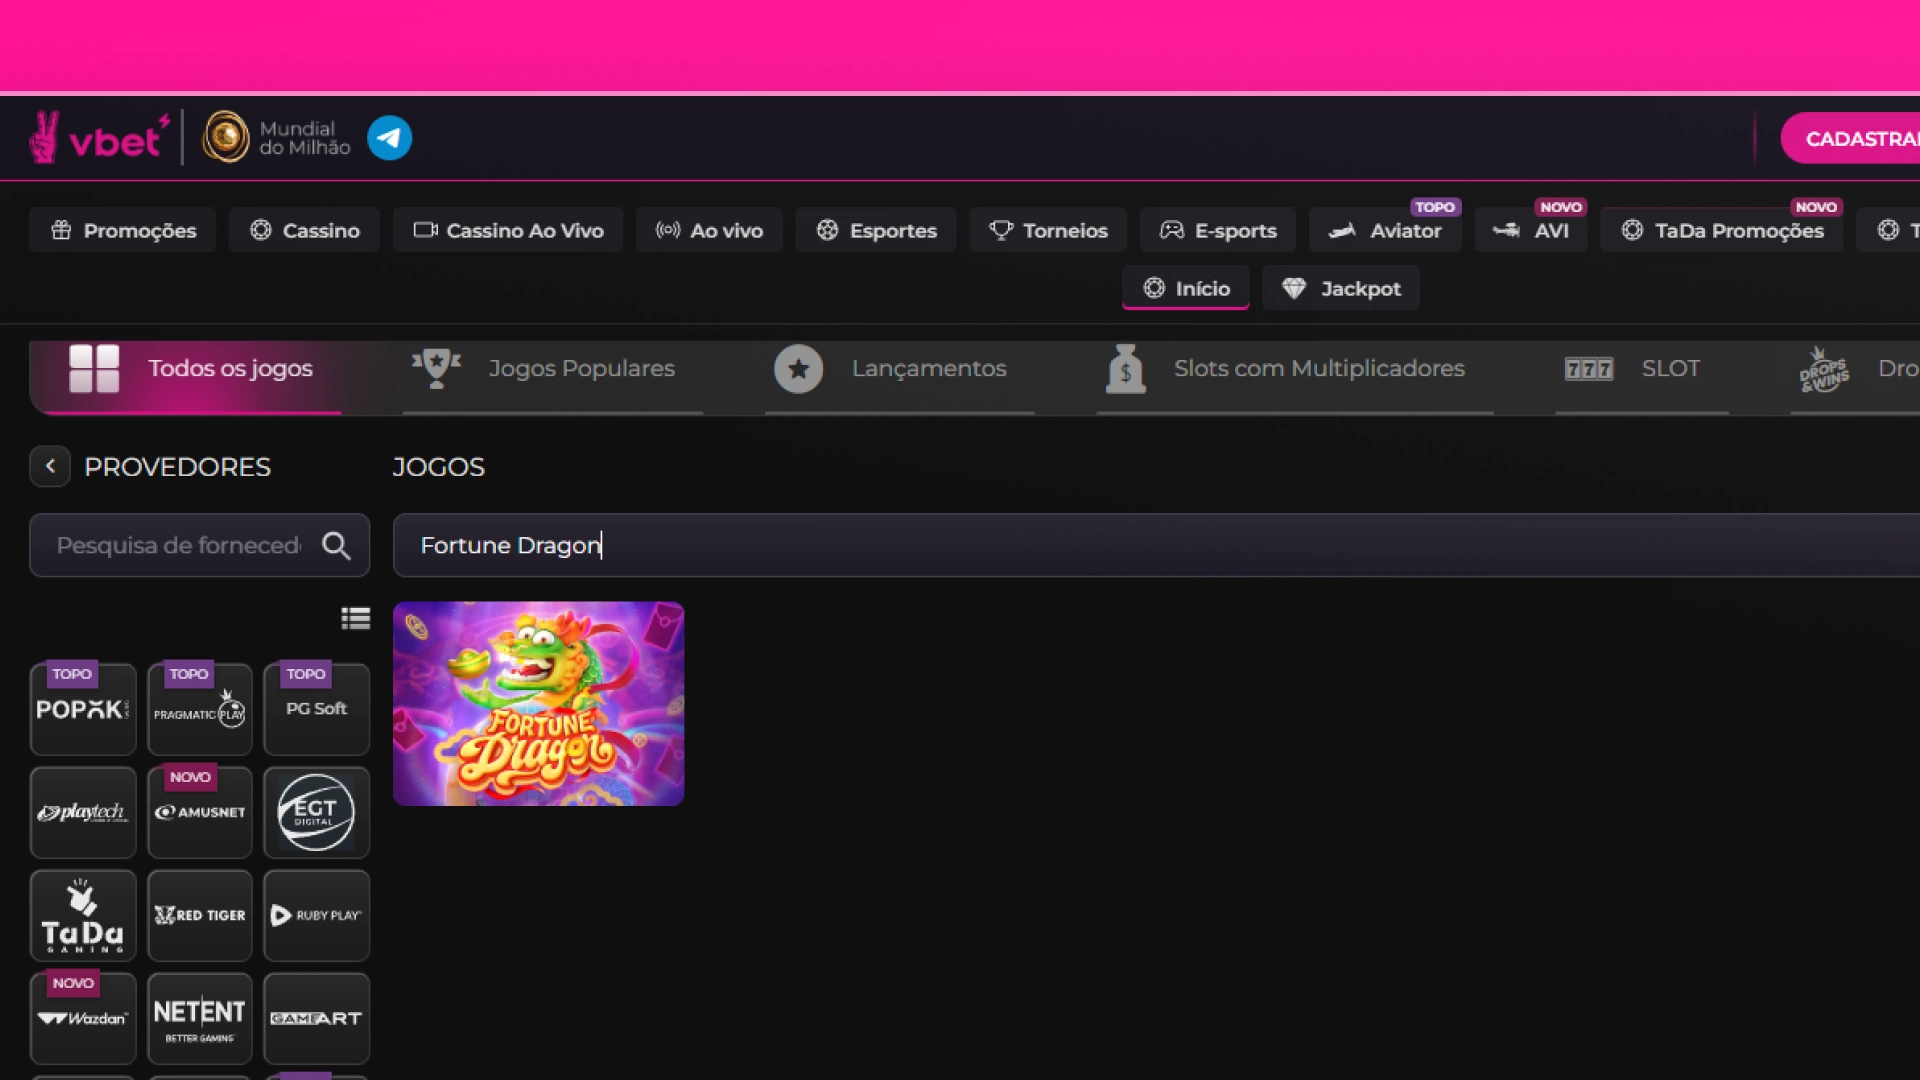Open Esportes menu item
Viewport: 1920px width, 1080px height.
pyautogui.click(x=876, y=230)
